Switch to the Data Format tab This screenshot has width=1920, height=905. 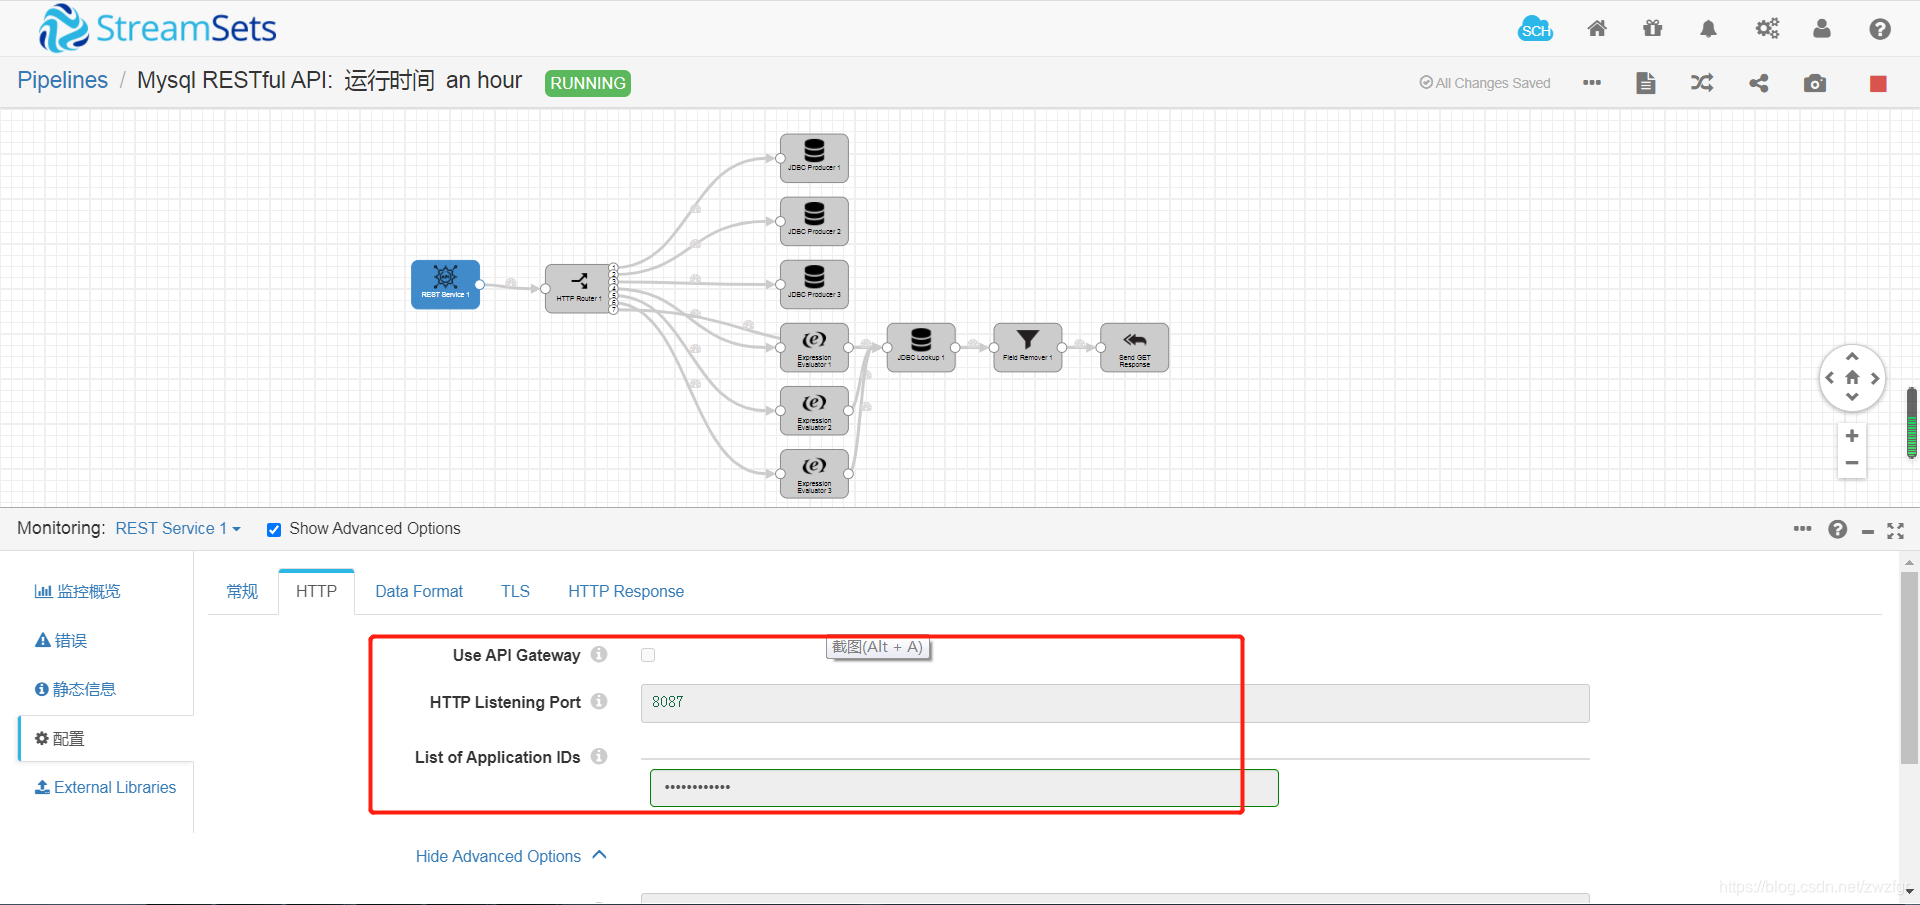coord(419,591)
